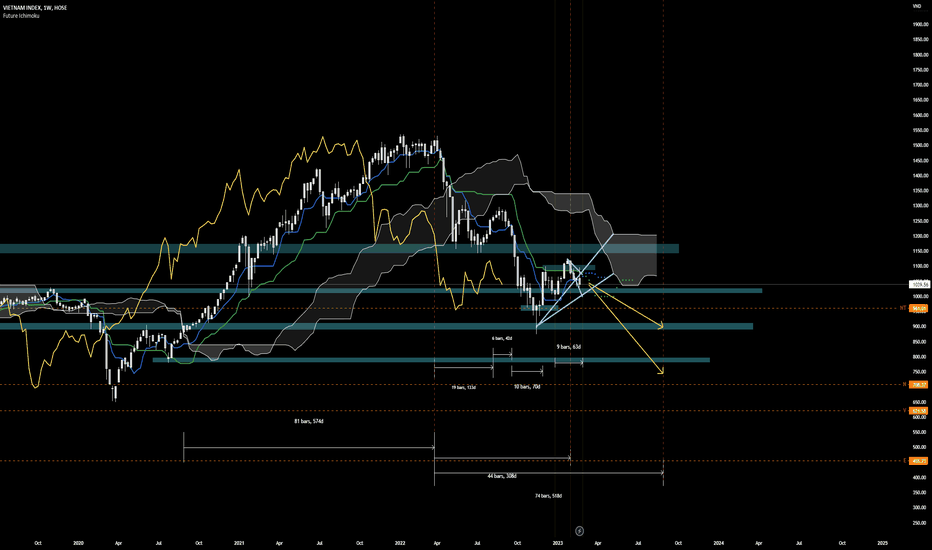This screenshot has height=550, width=932.
Task: Click the orange V level price tag
Action: tap(920, 411)
